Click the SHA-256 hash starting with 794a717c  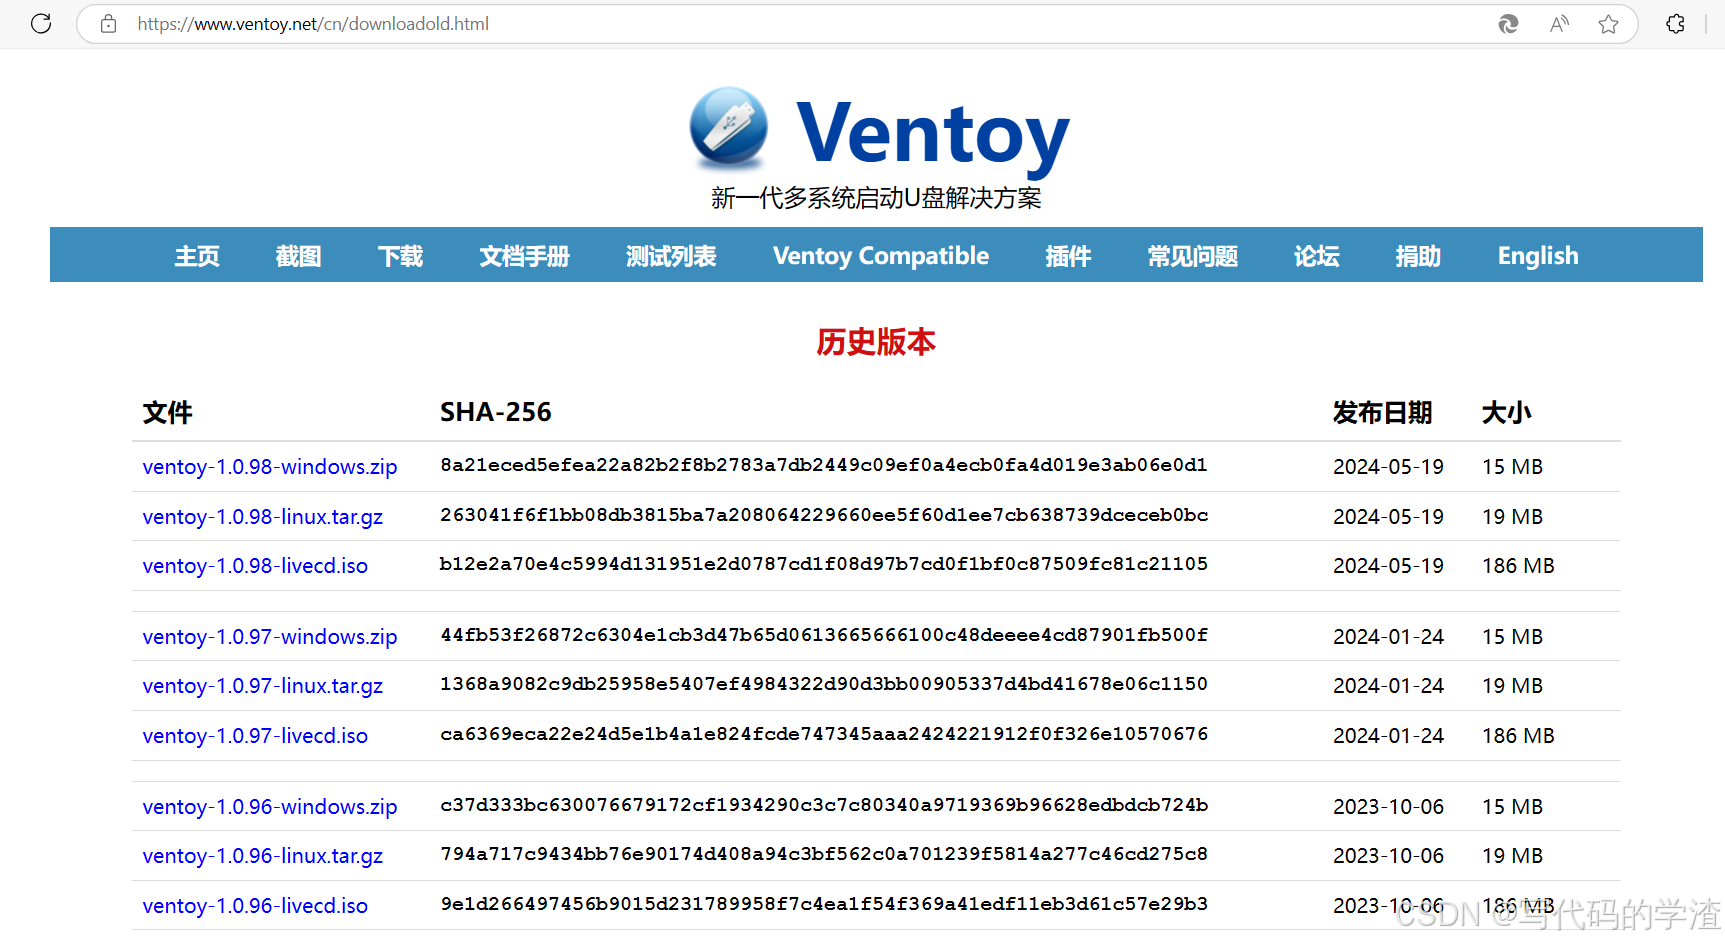tap(824, 854)
